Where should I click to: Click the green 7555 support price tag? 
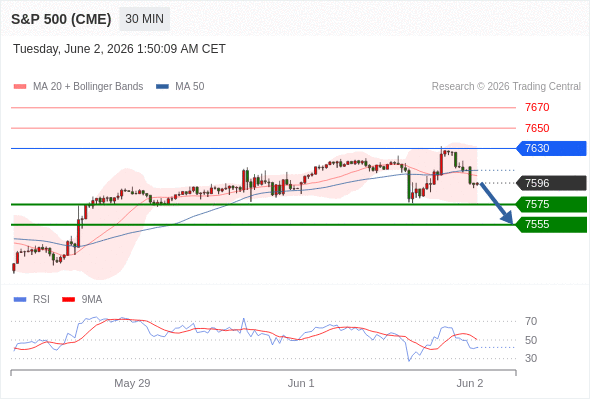[x=551, y=225]
